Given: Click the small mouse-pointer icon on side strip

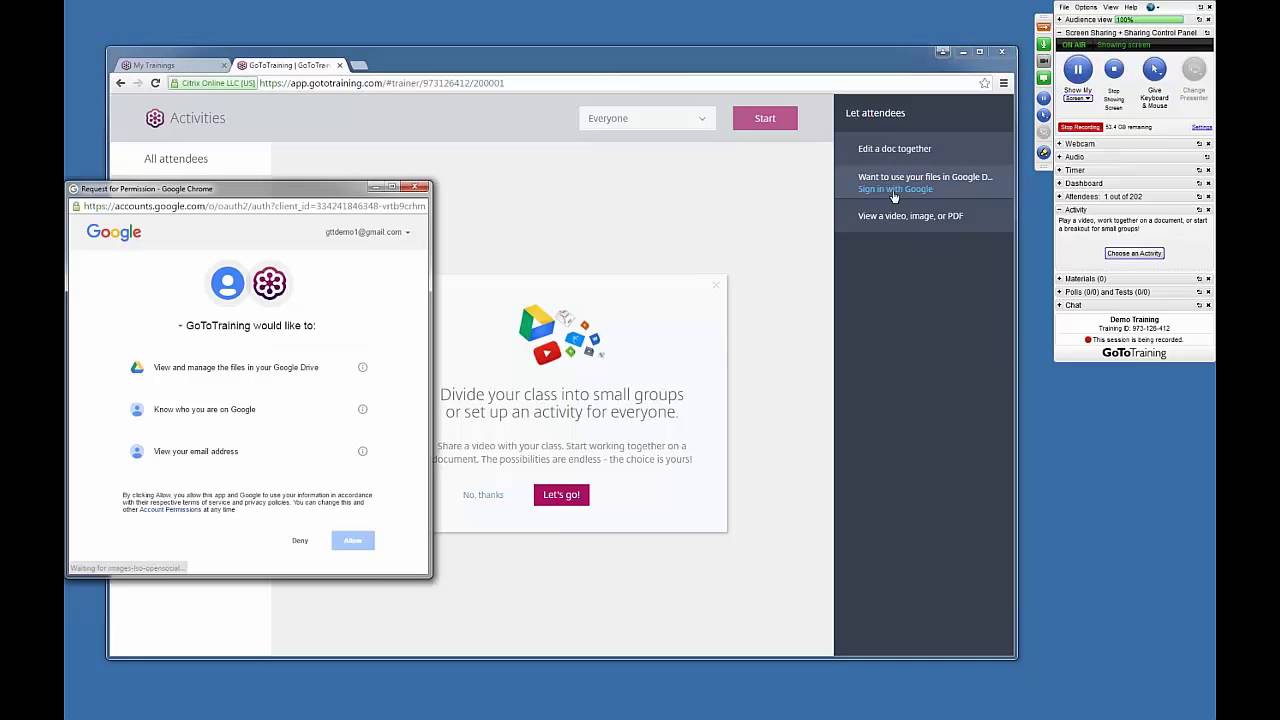Looking at the screenshot, I should click(1044, 115).
